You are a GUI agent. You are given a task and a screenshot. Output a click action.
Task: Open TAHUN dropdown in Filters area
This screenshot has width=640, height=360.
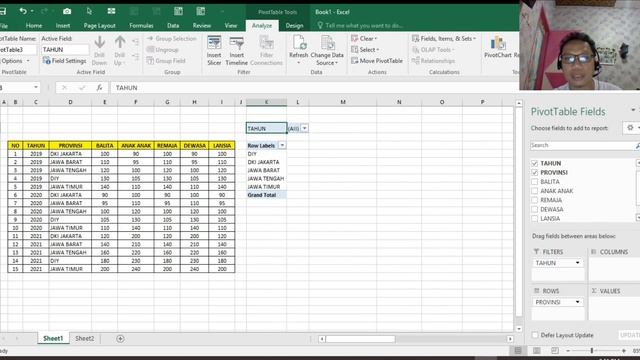pos(577,263)
